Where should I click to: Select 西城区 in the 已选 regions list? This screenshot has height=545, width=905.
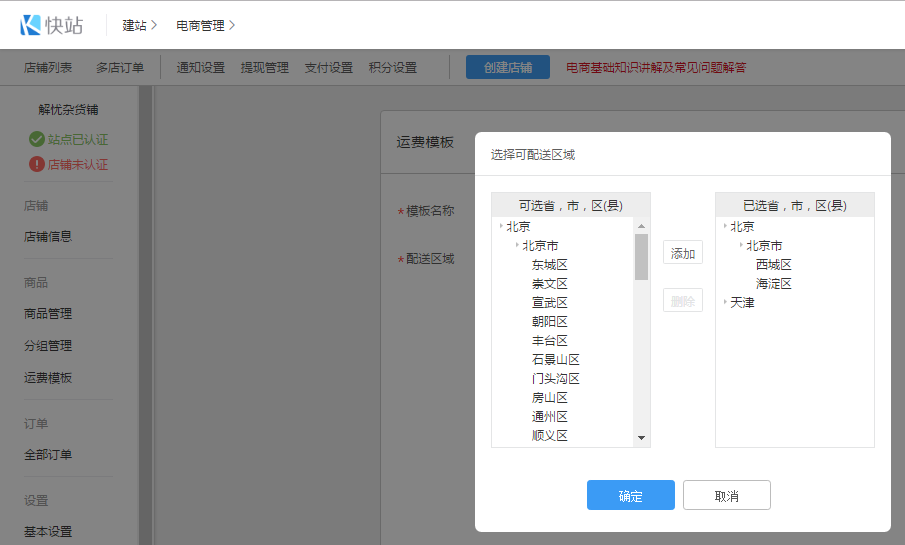[773, 265]
